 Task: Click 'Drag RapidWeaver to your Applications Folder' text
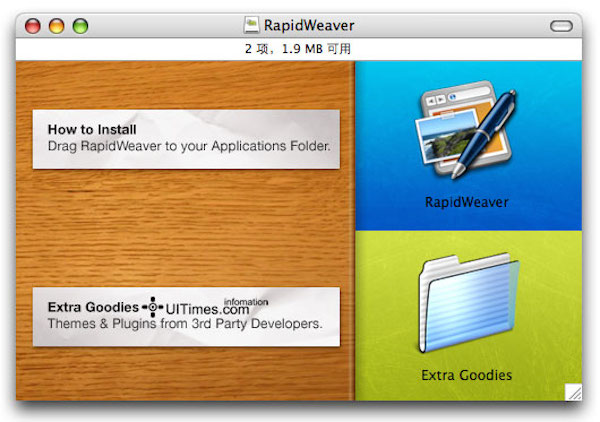(189, 146)
